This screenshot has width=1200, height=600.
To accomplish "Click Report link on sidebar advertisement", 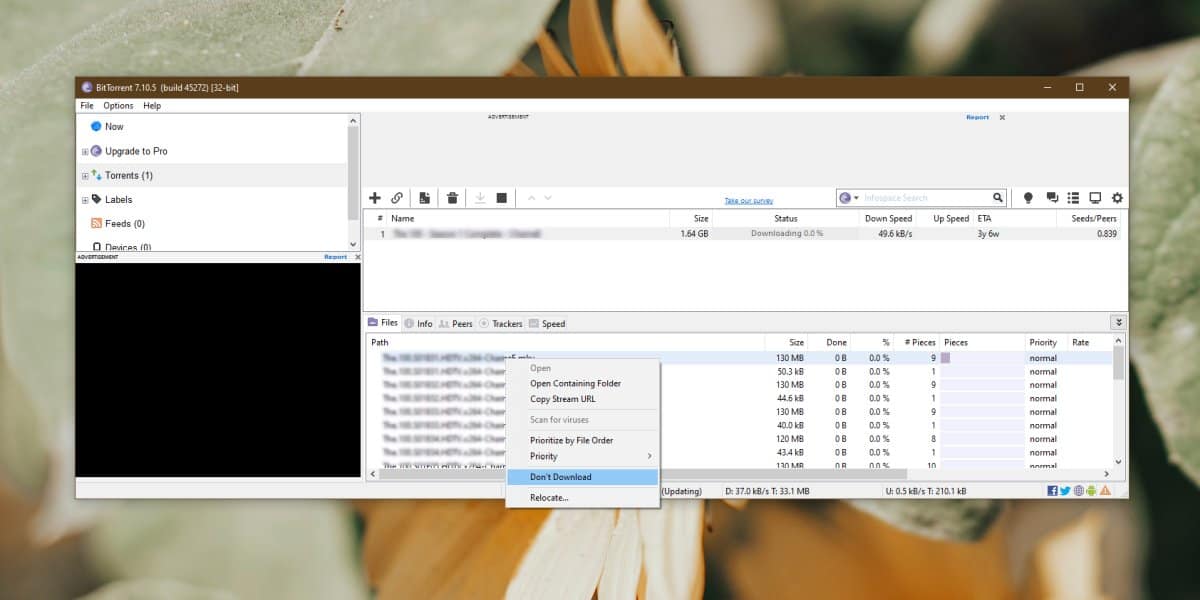I will (335, 257).
